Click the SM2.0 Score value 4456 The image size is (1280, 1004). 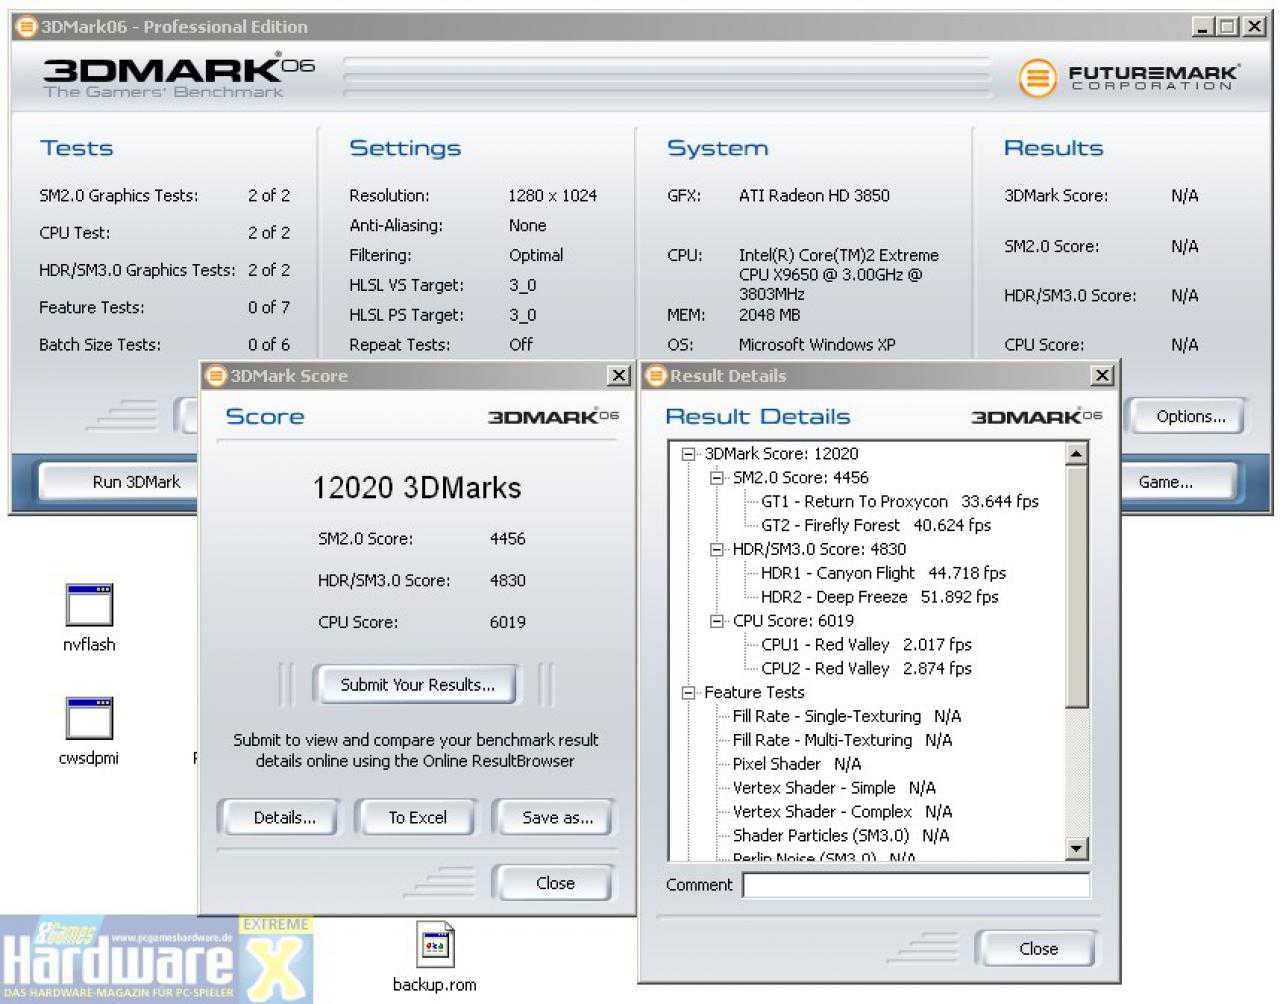[x=507, y=539]
